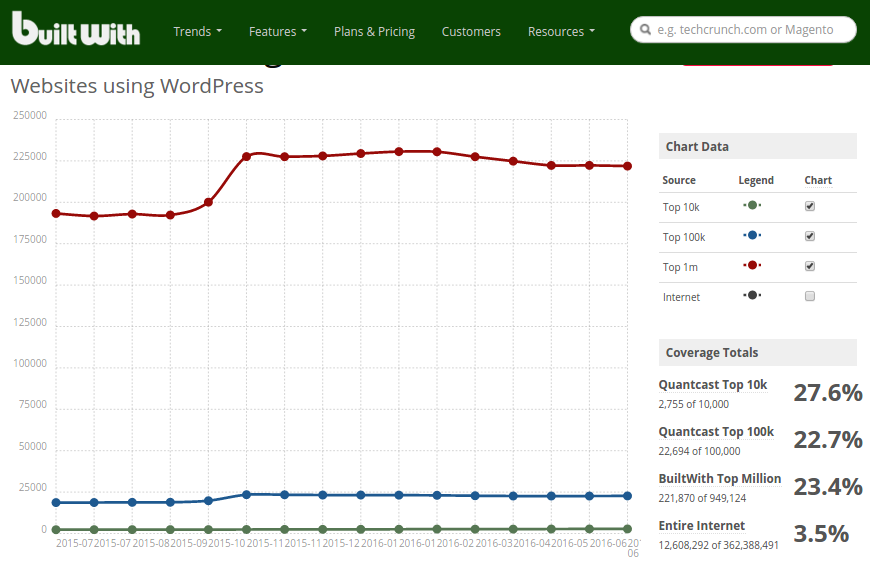Click the BuiltWith logo
Screen dimensions: 870x569
tap(75, 28)
